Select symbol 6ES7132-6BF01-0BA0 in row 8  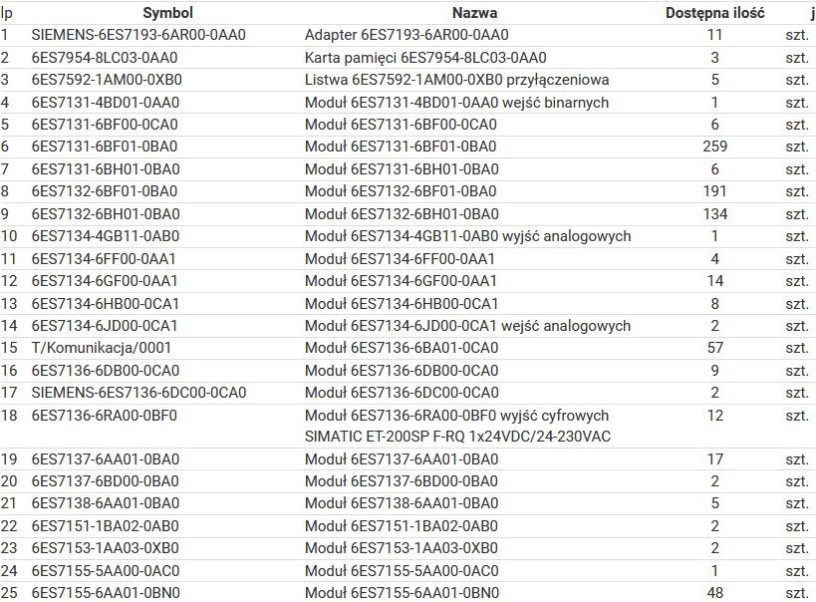pyautogui.click(x=105, y=191)
